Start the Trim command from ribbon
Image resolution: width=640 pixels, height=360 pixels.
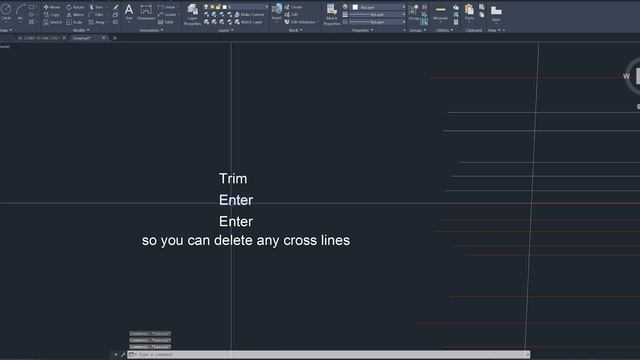(97, 7)
